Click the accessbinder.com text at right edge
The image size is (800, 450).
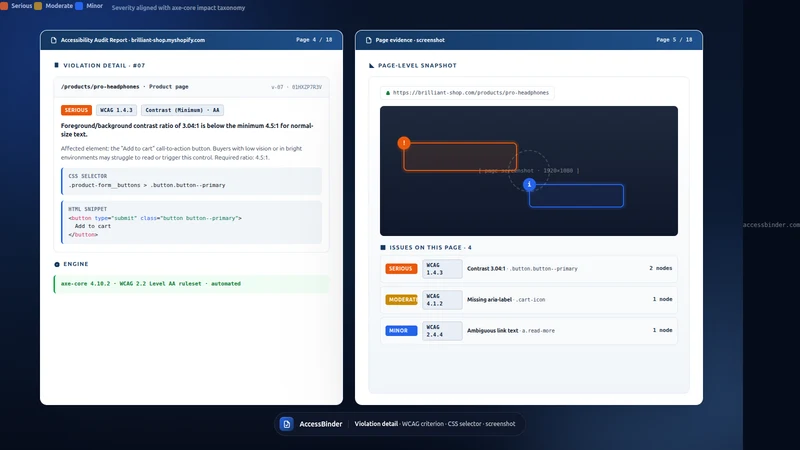click(771, 225)
